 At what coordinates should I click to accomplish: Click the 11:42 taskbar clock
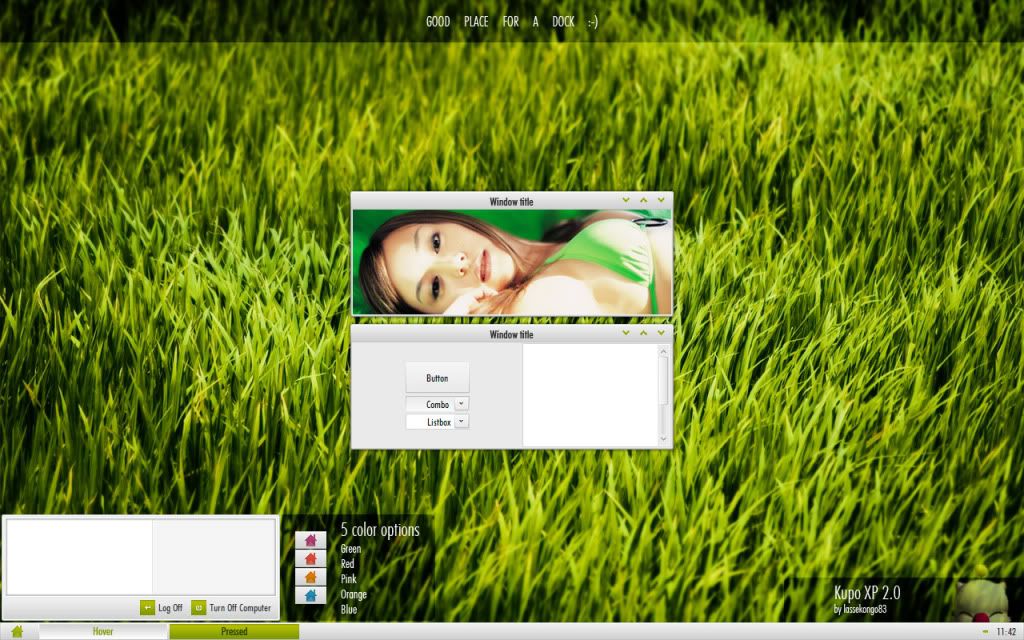click(1006, 631)
